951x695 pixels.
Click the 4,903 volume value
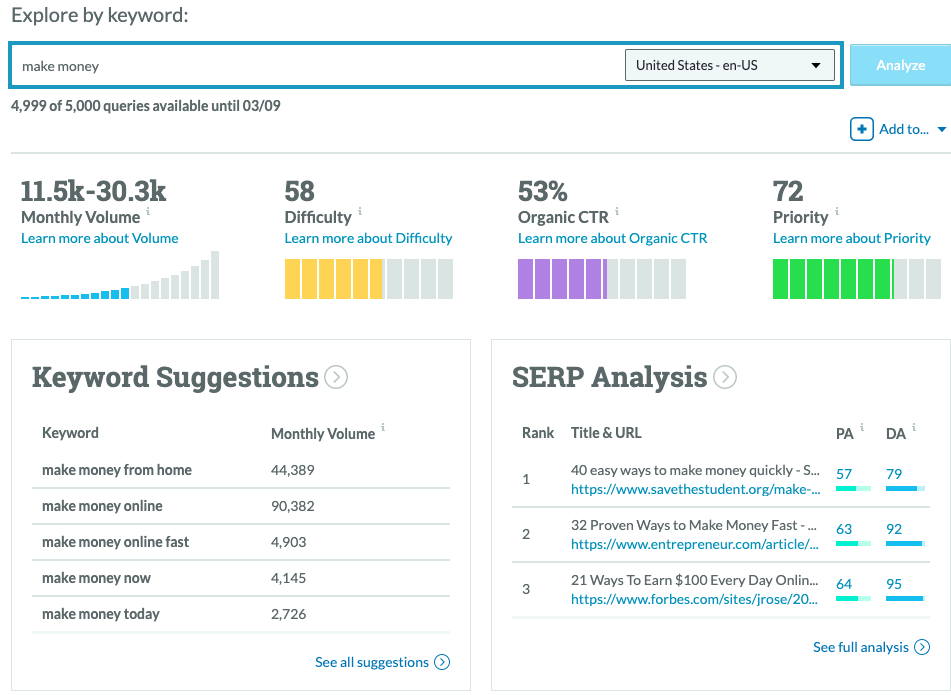tap(288, 542)
